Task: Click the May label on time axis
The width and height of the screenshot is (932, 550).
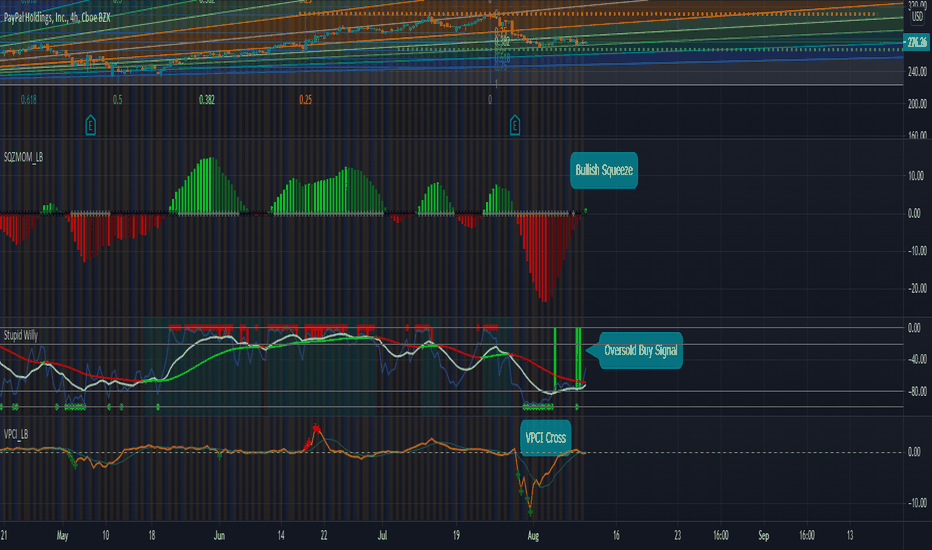Action: (62, 536)
